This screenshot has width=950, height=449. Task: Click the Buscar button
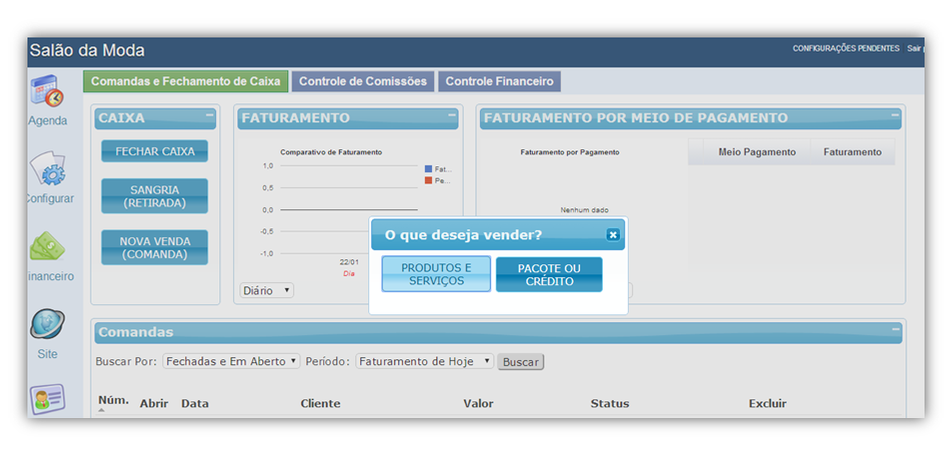(x=521, y=362)
